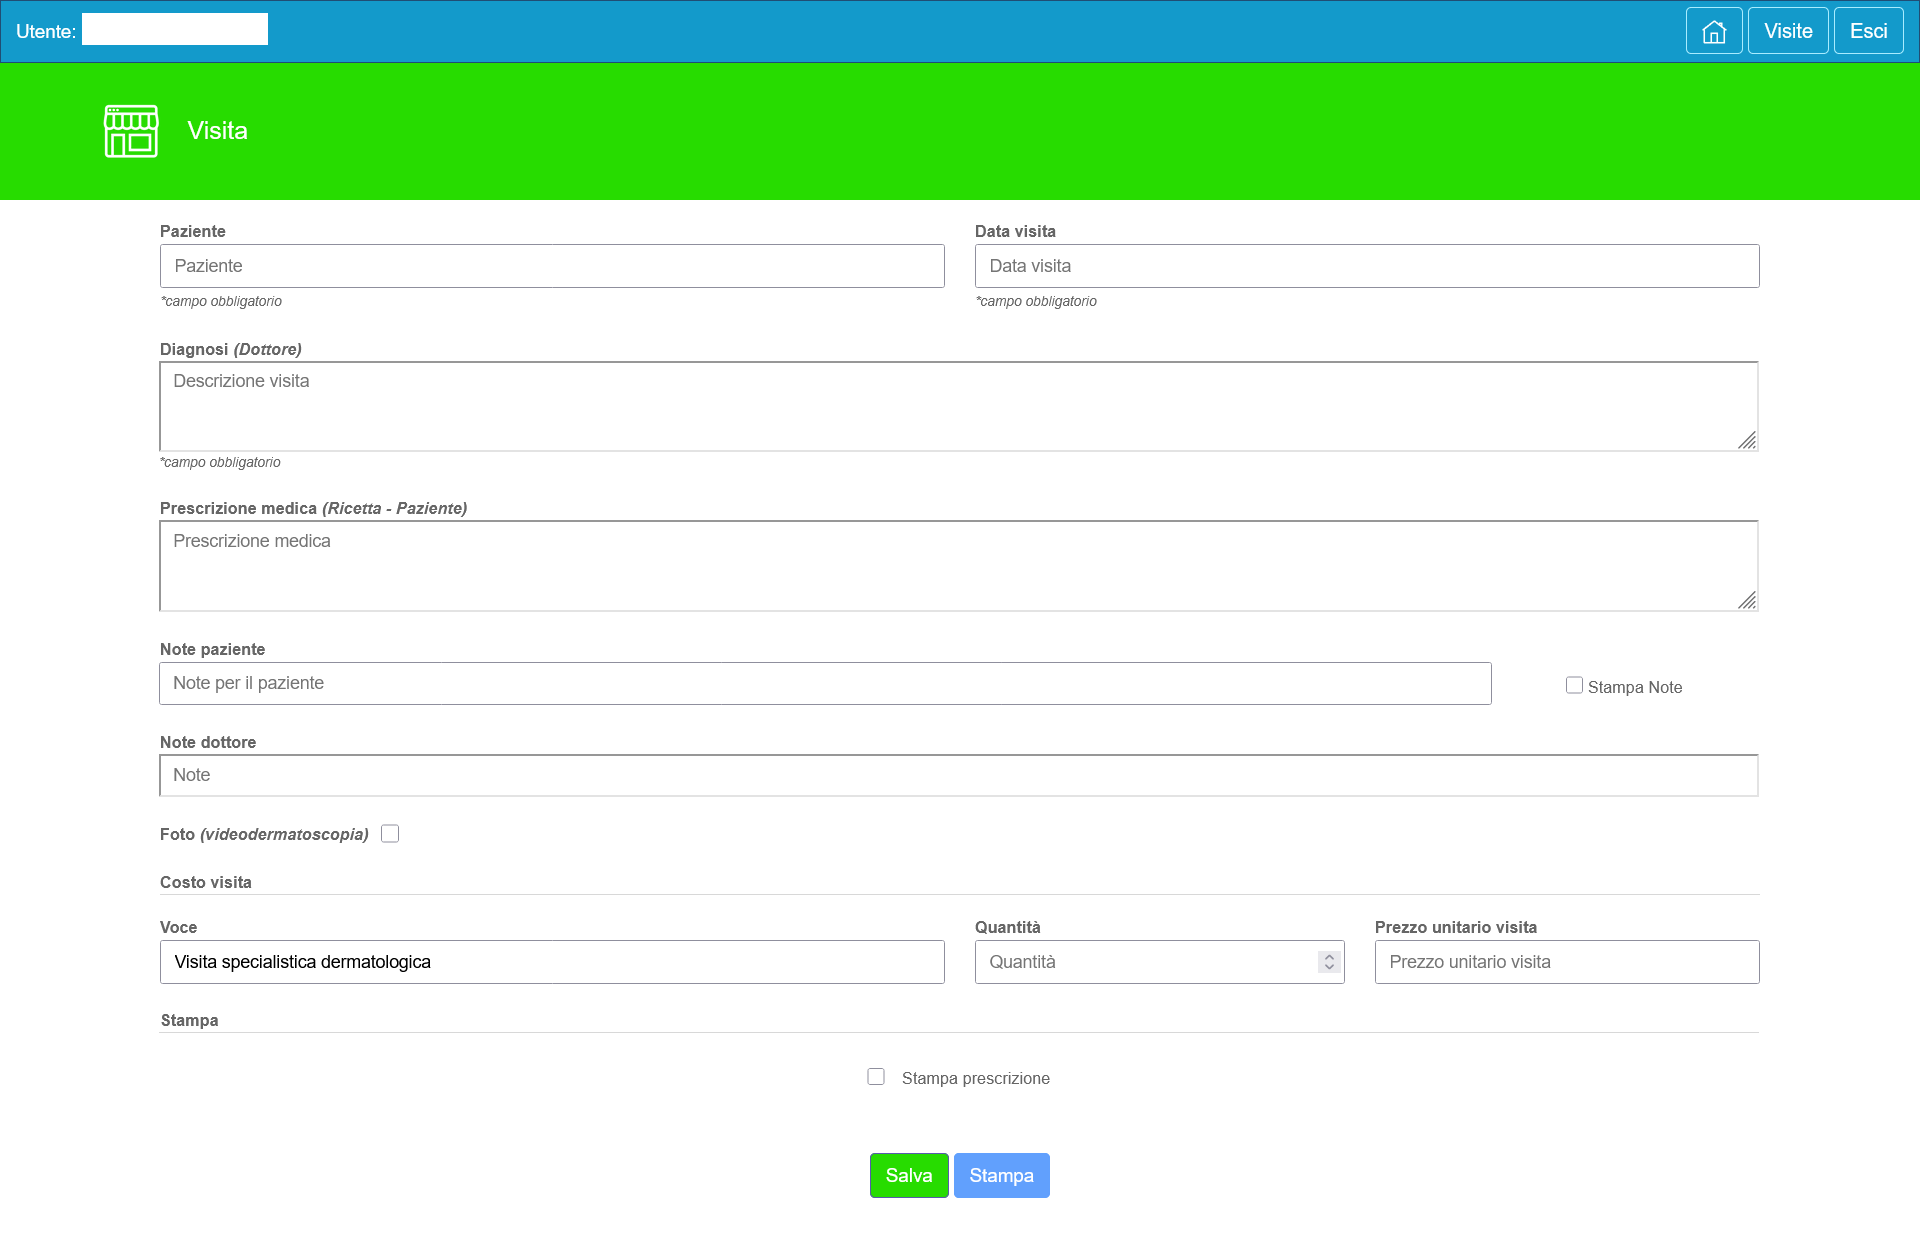Open the Visite menu item
This screenshot has height=1236, width=1920.
tap(1788, 31)
